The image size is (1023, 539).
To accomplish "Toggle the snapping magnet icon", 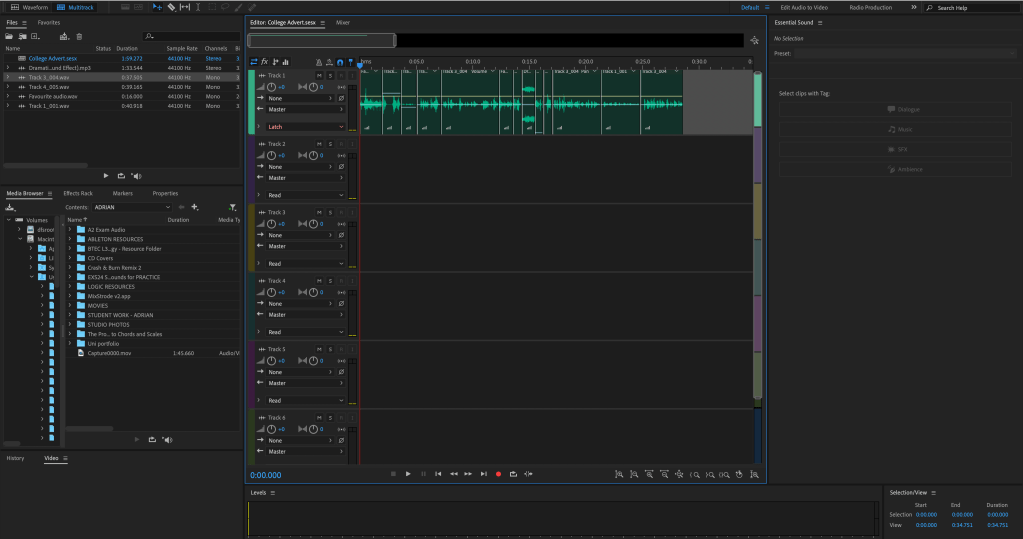I will point(340,62).
